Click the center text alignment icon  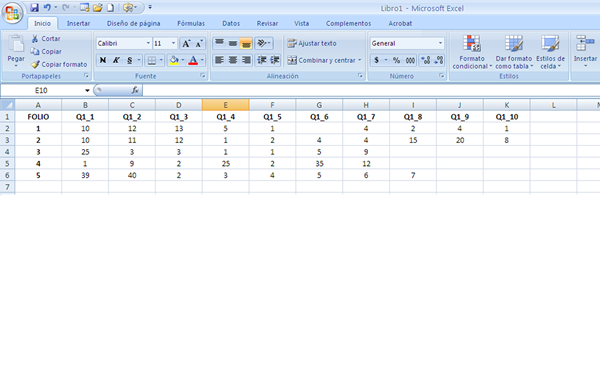[233, 60]
